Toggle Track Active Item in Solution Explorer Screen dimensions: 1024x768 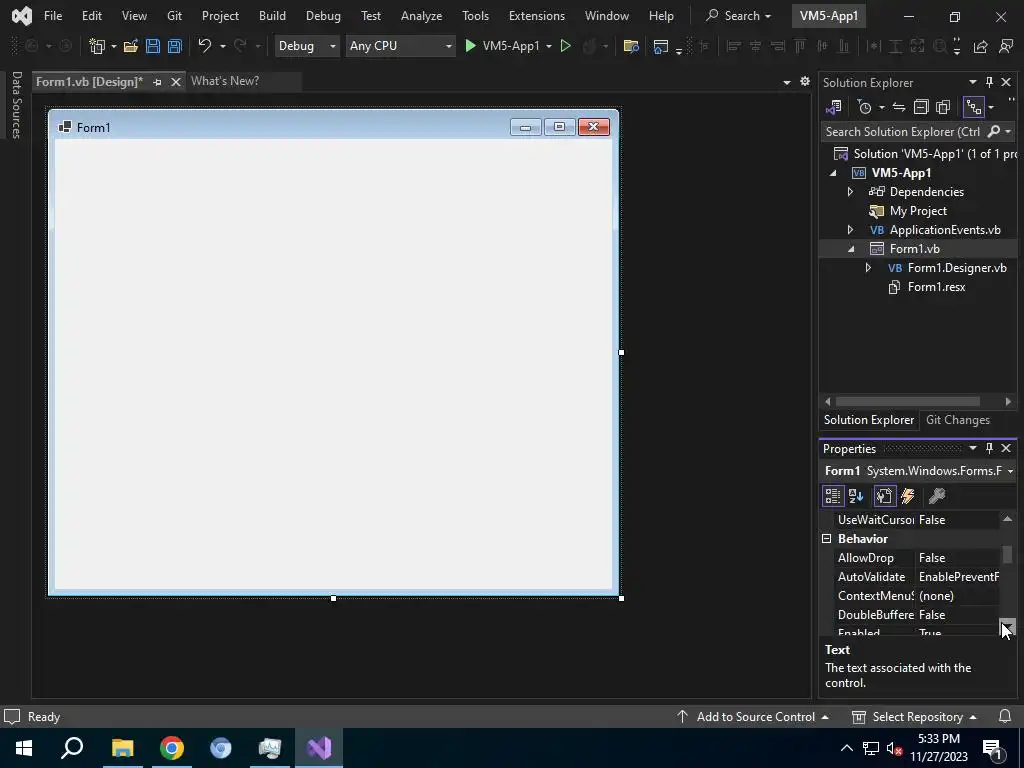(x=974, y=107)
